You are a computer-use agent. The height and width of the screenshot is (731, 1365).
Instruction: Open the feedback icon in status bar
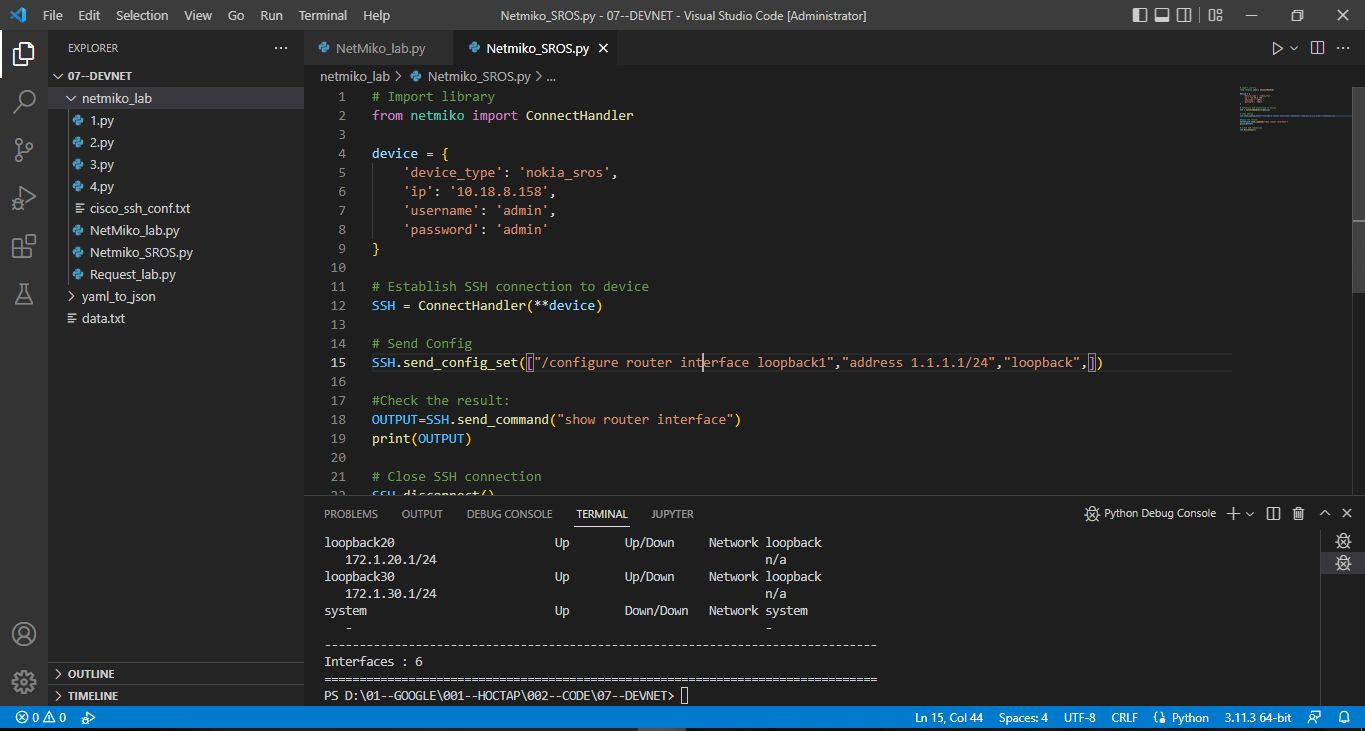pos(1316,718)
